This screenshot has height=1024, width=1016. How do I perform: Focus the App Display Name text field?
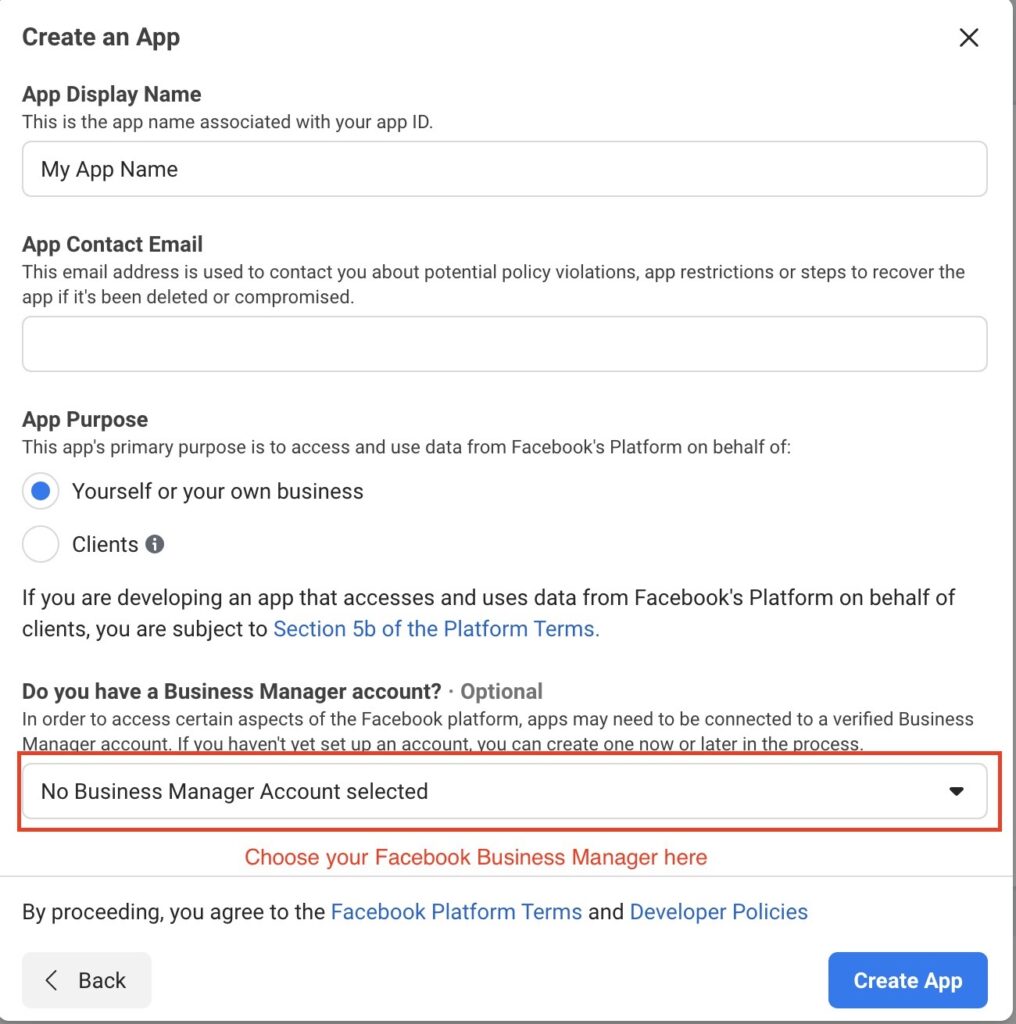[504, 169]
